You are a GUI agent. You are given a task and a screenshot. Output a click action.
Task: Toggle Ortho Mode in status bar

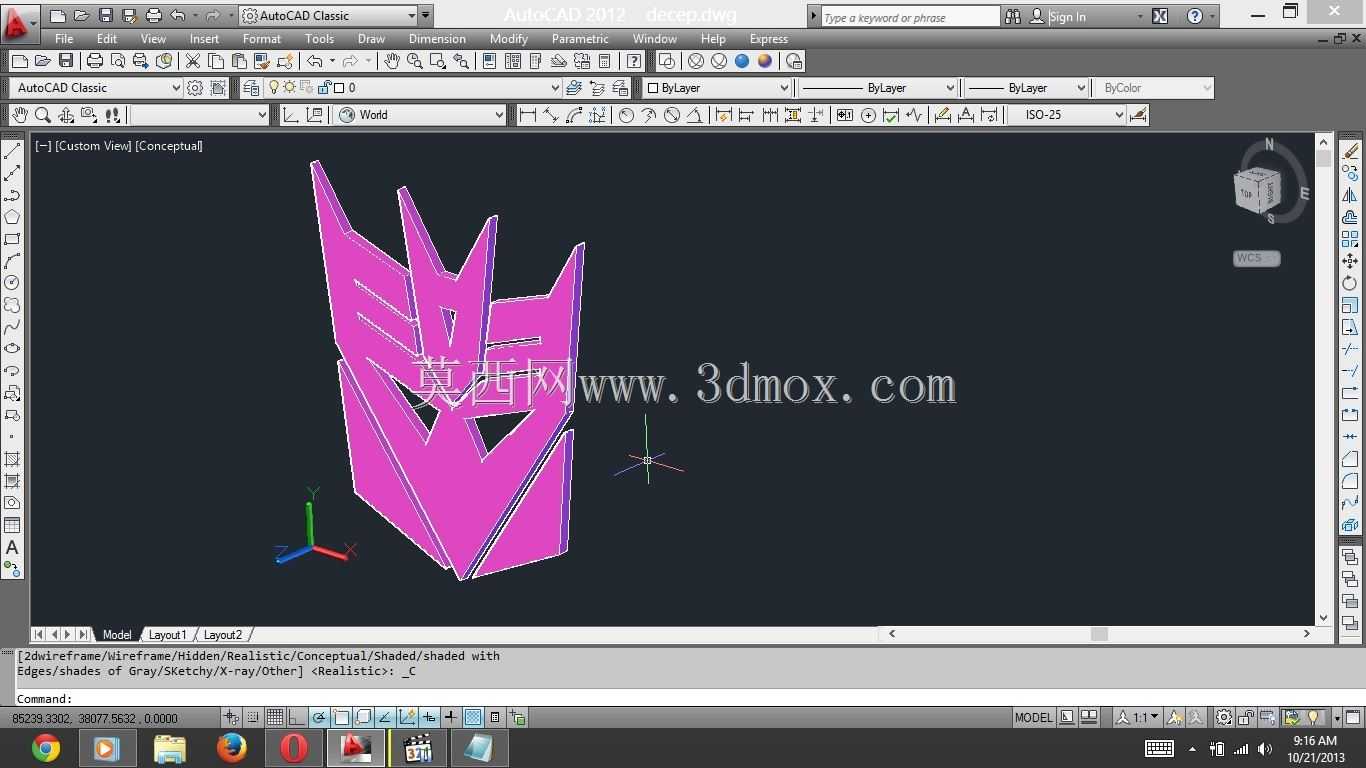(x=297, y=717)
